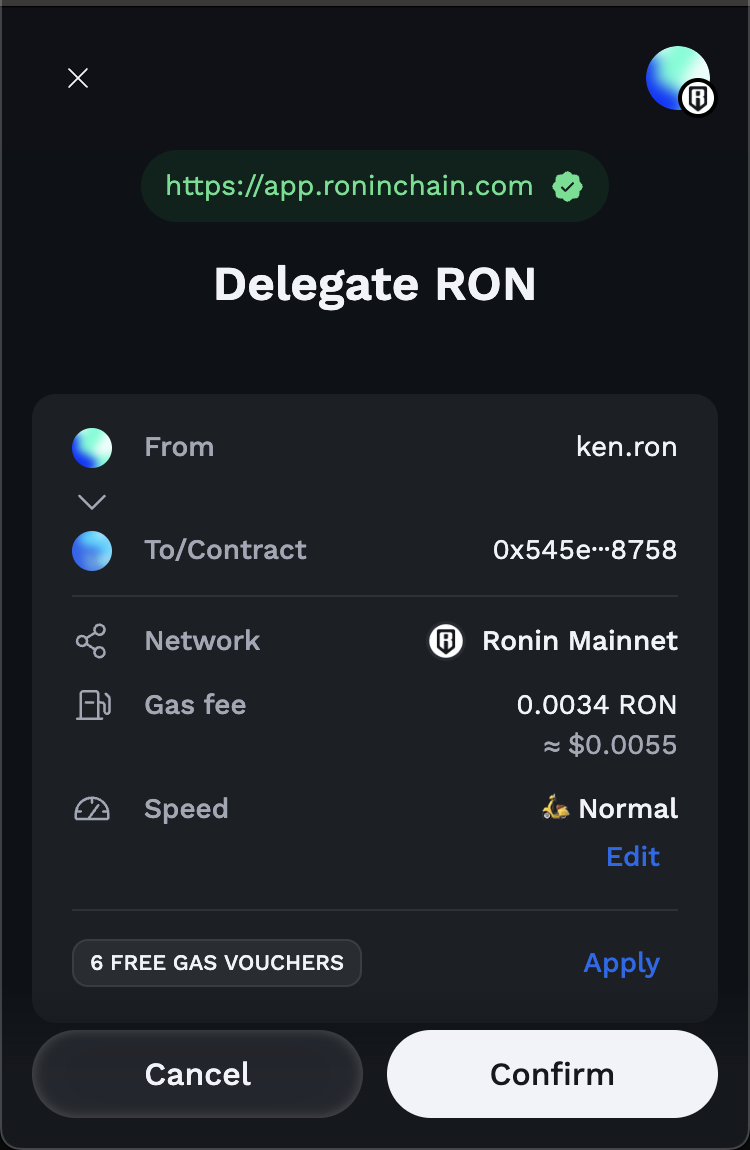This screenshot has width=750, height=1150.
Task: Close the Delegate RON dialog with X
Action: coord(78,78)
